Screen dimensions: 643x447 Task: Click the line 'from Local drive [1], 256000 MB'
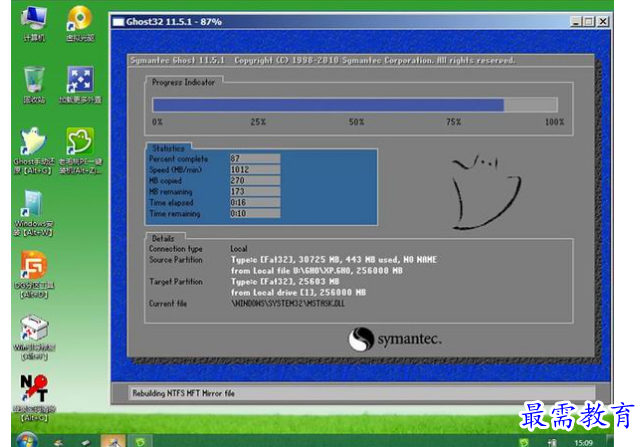(299, 293)
